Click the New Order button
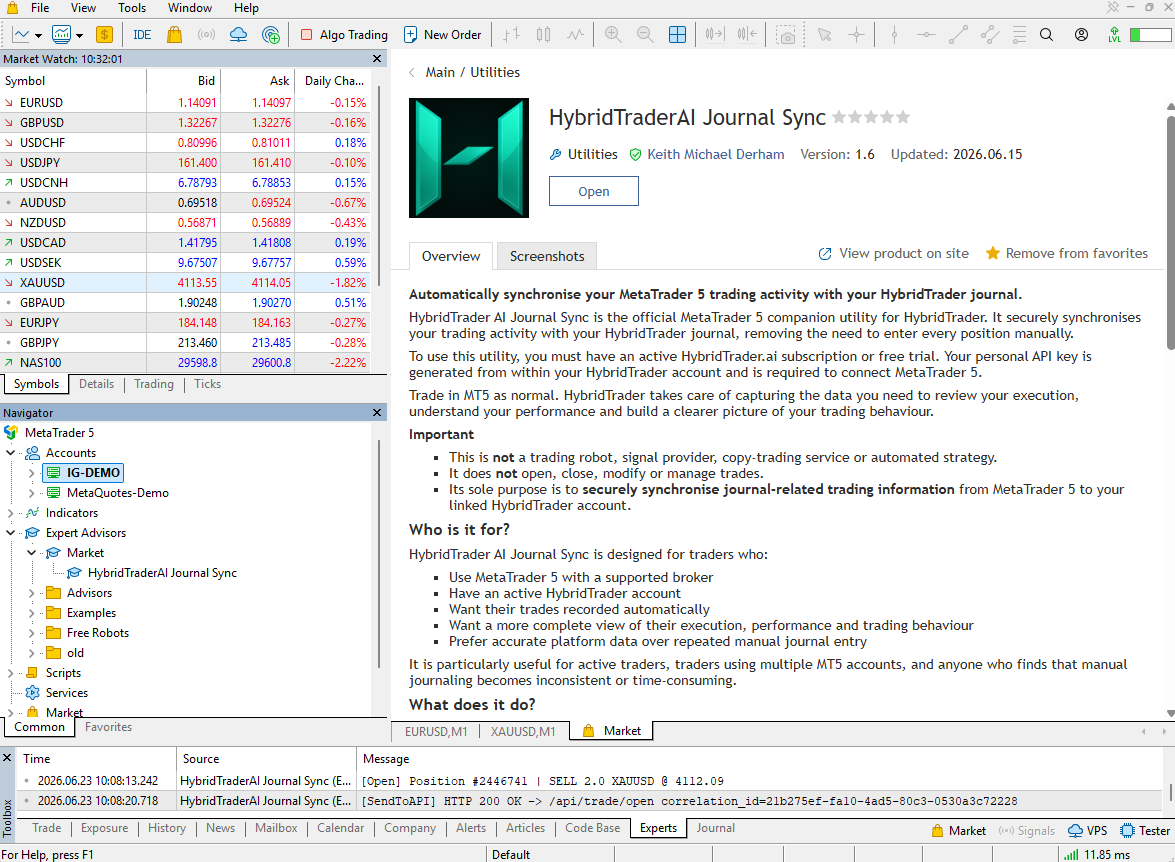Image resolution: width=1175 pixels, height=862 pixels. pos(443,34)
